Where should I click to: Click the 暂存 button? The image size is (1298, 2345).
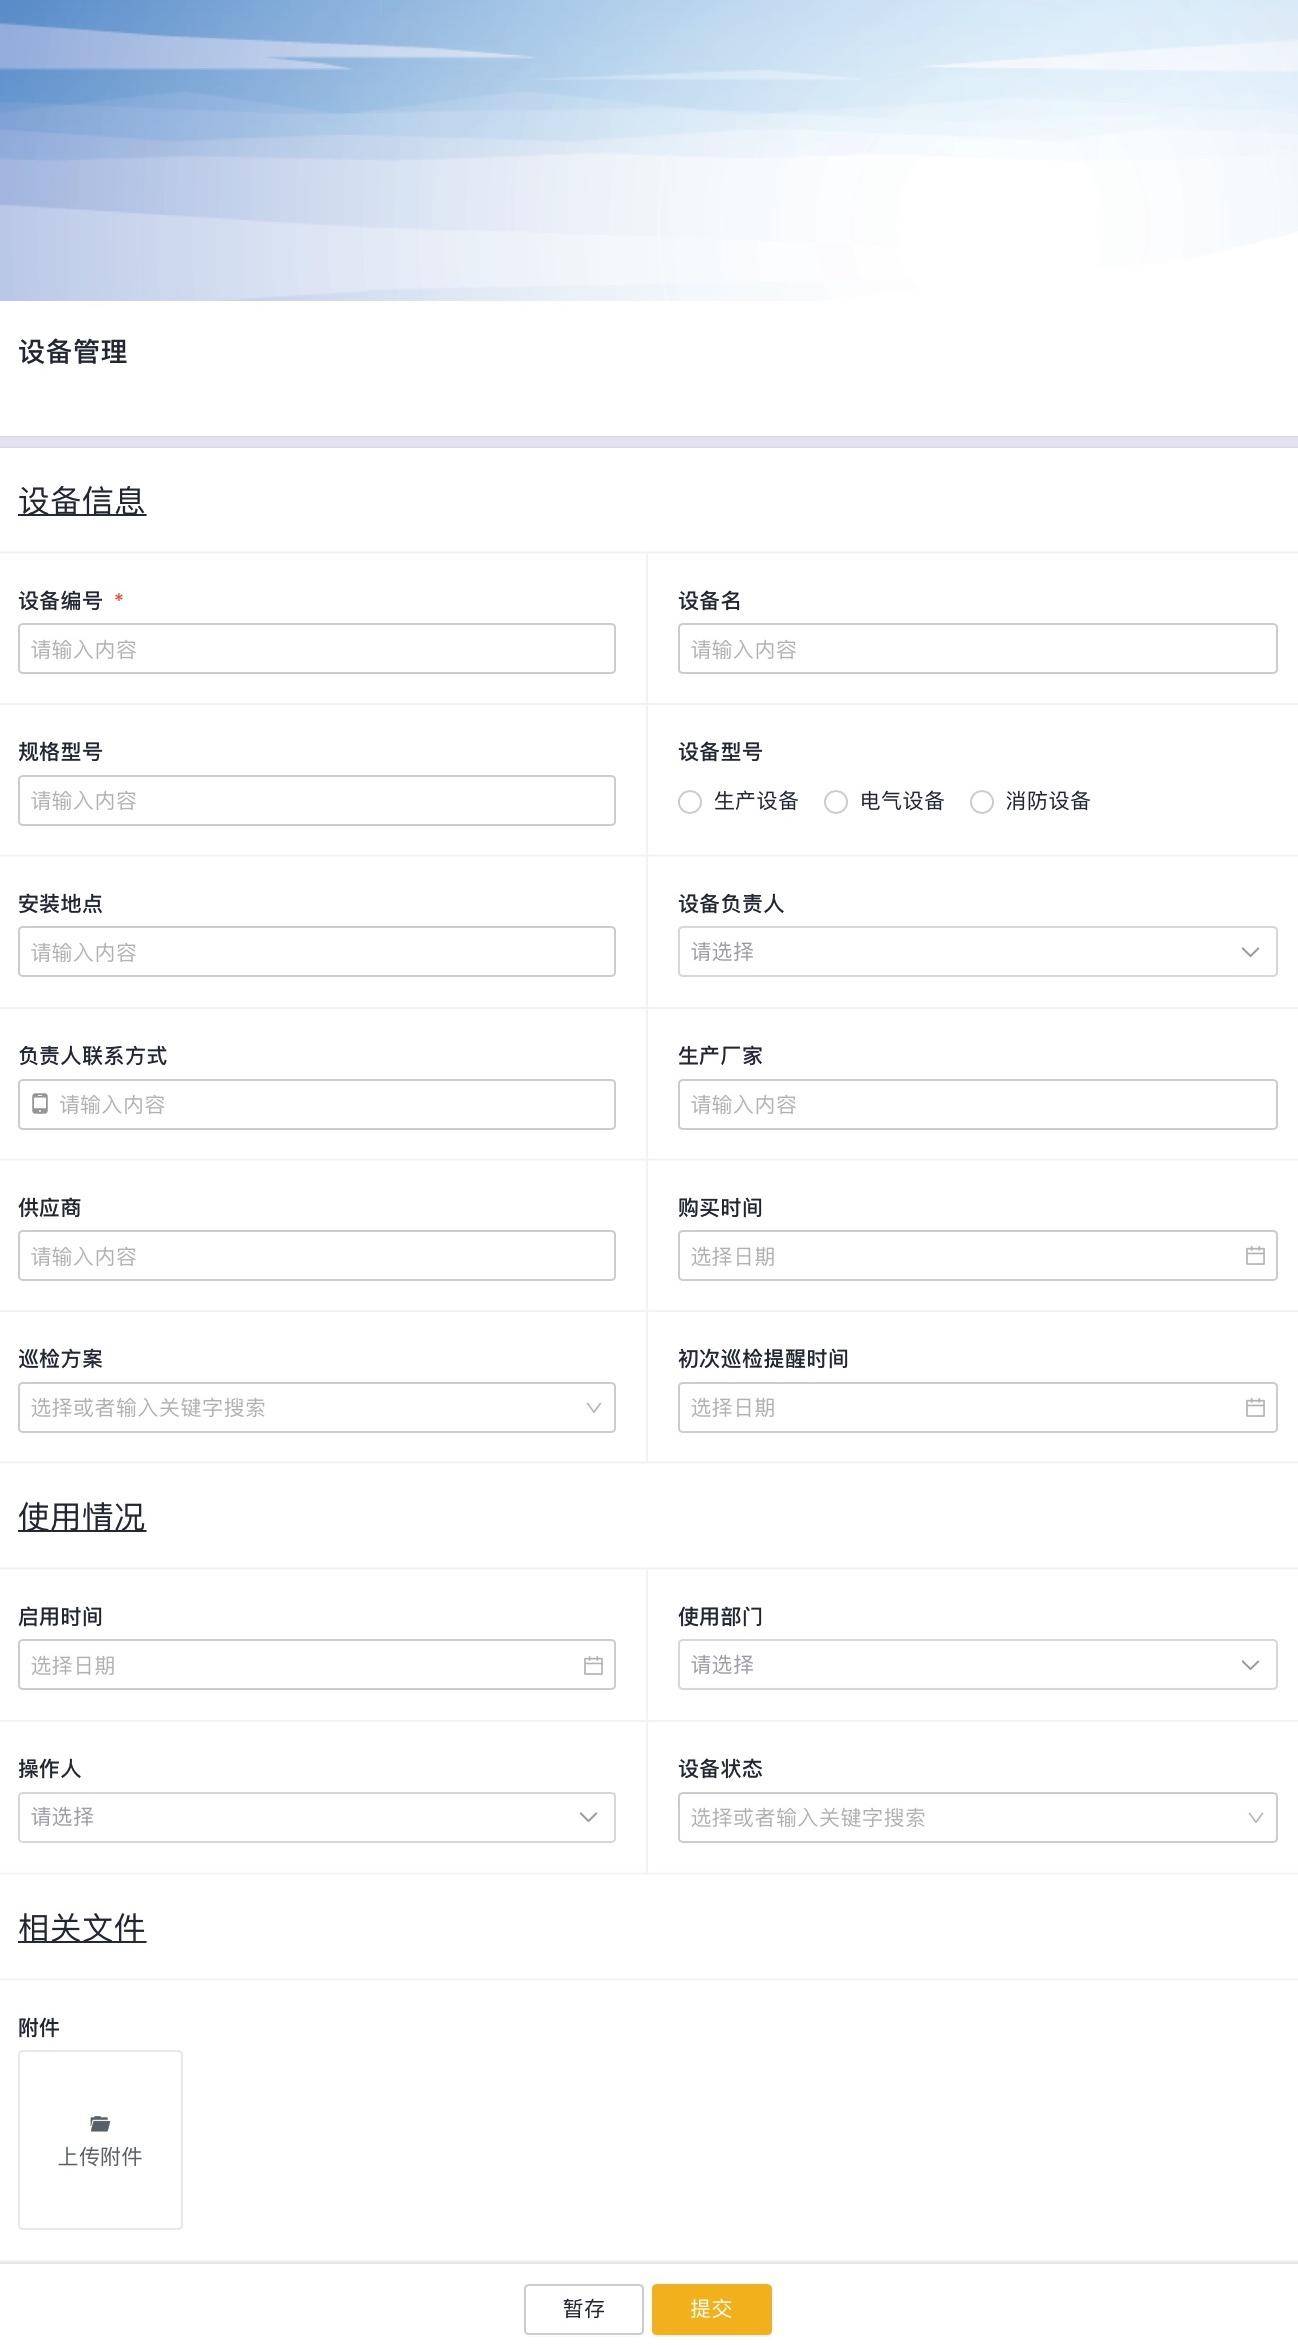[584, 2308]
